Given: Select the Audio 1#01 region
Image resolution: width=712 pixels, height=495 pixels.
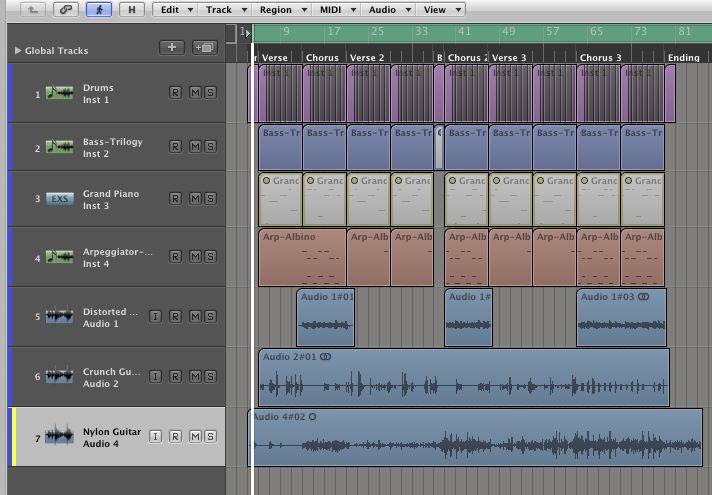Looking at the screenshot, I should point(326,317).
